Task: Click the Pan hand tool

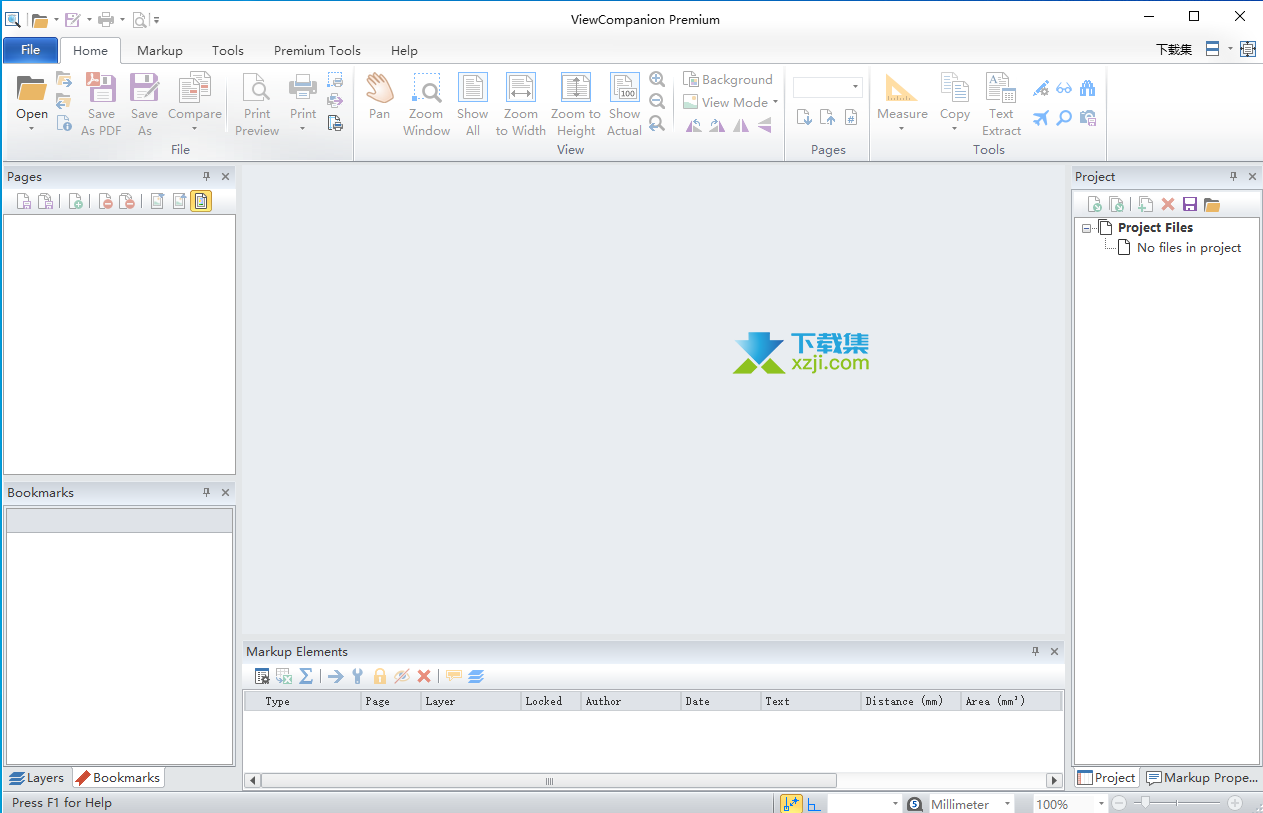Action: (x=379, y=96)
